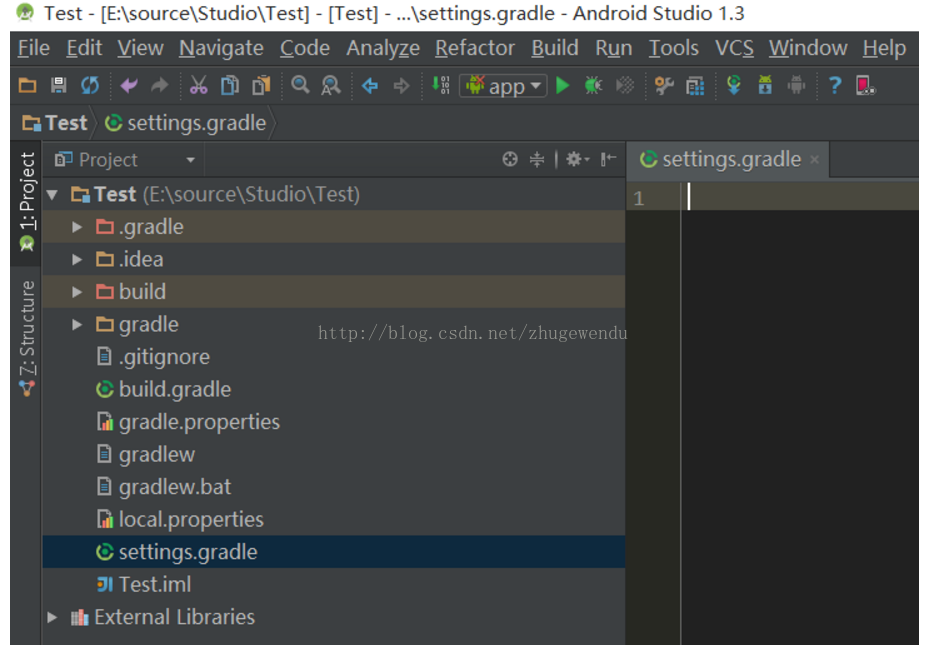Screen dimensions: 927x645
Task: Open the File menu
Action: click(34, 48)
